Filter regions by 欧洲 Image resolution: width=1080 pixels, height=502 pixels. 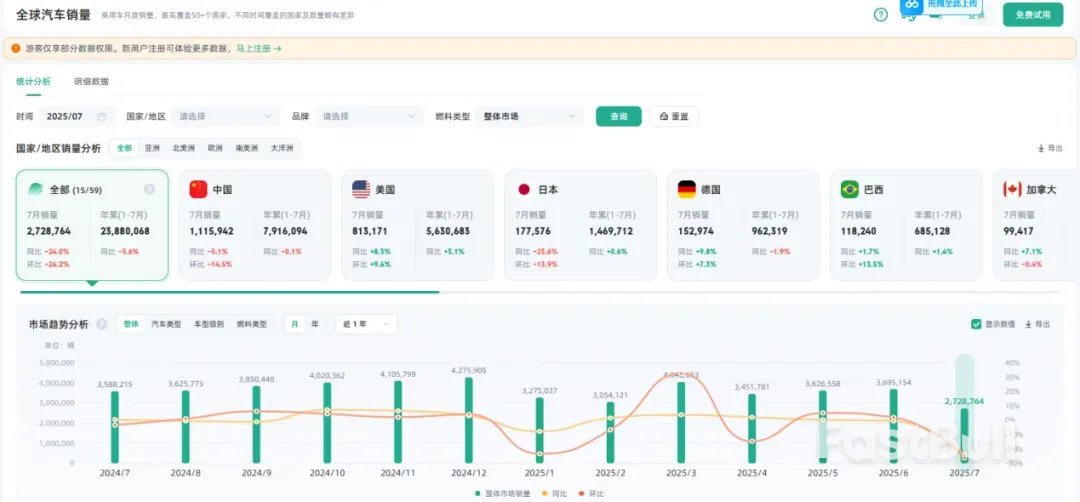(215, 148)
